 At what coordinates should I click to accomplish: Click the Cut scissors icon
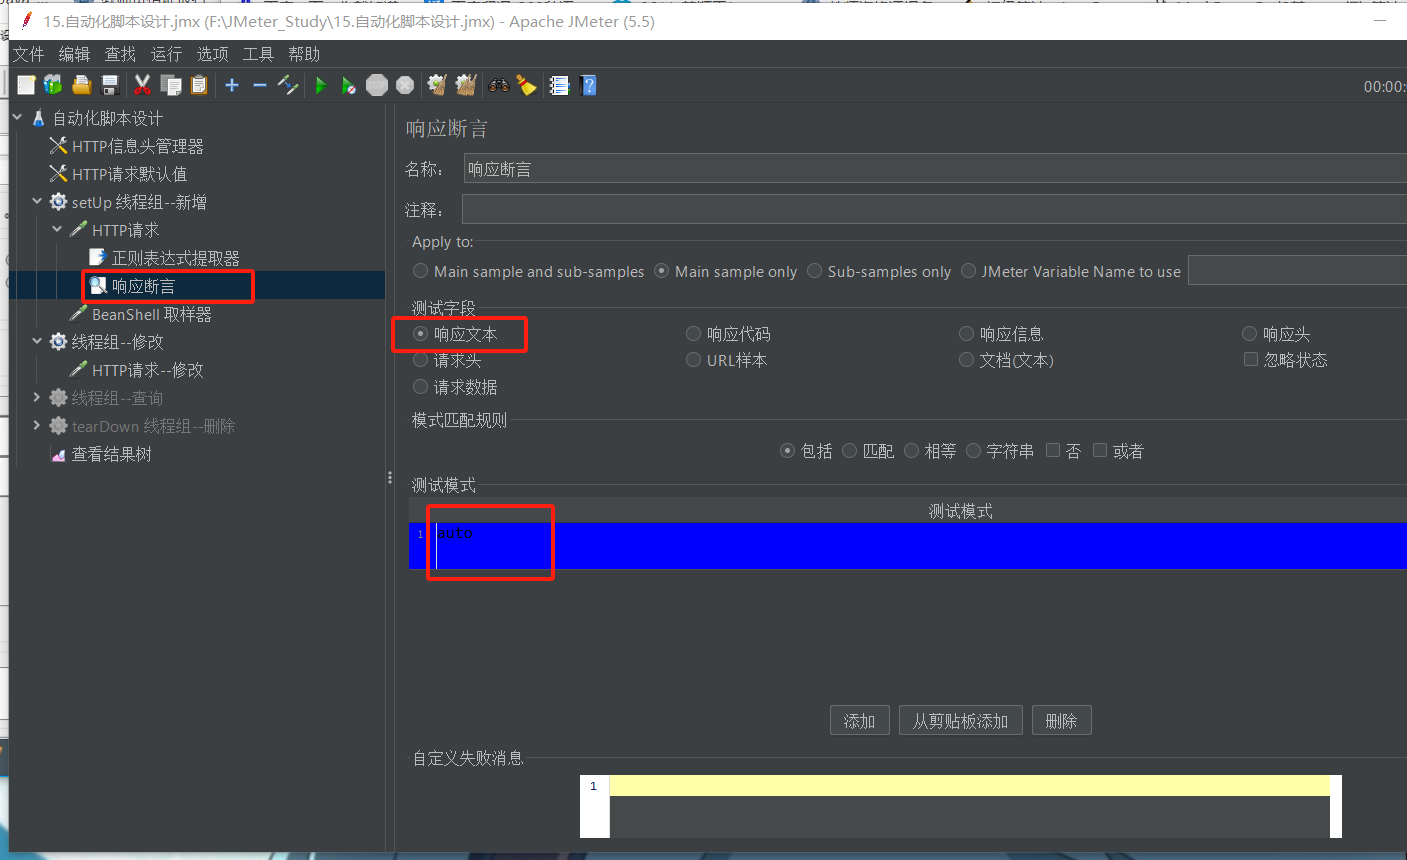[x=142, y=86]
